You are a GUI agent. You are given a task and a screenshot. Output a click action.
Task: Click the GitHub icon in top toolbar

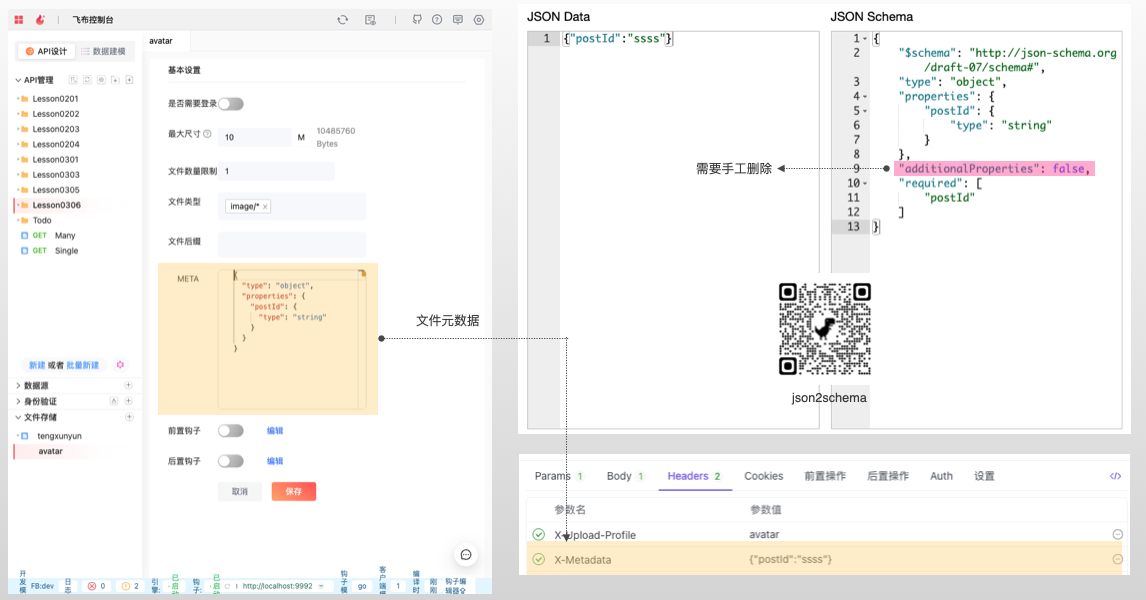(417, 19)
